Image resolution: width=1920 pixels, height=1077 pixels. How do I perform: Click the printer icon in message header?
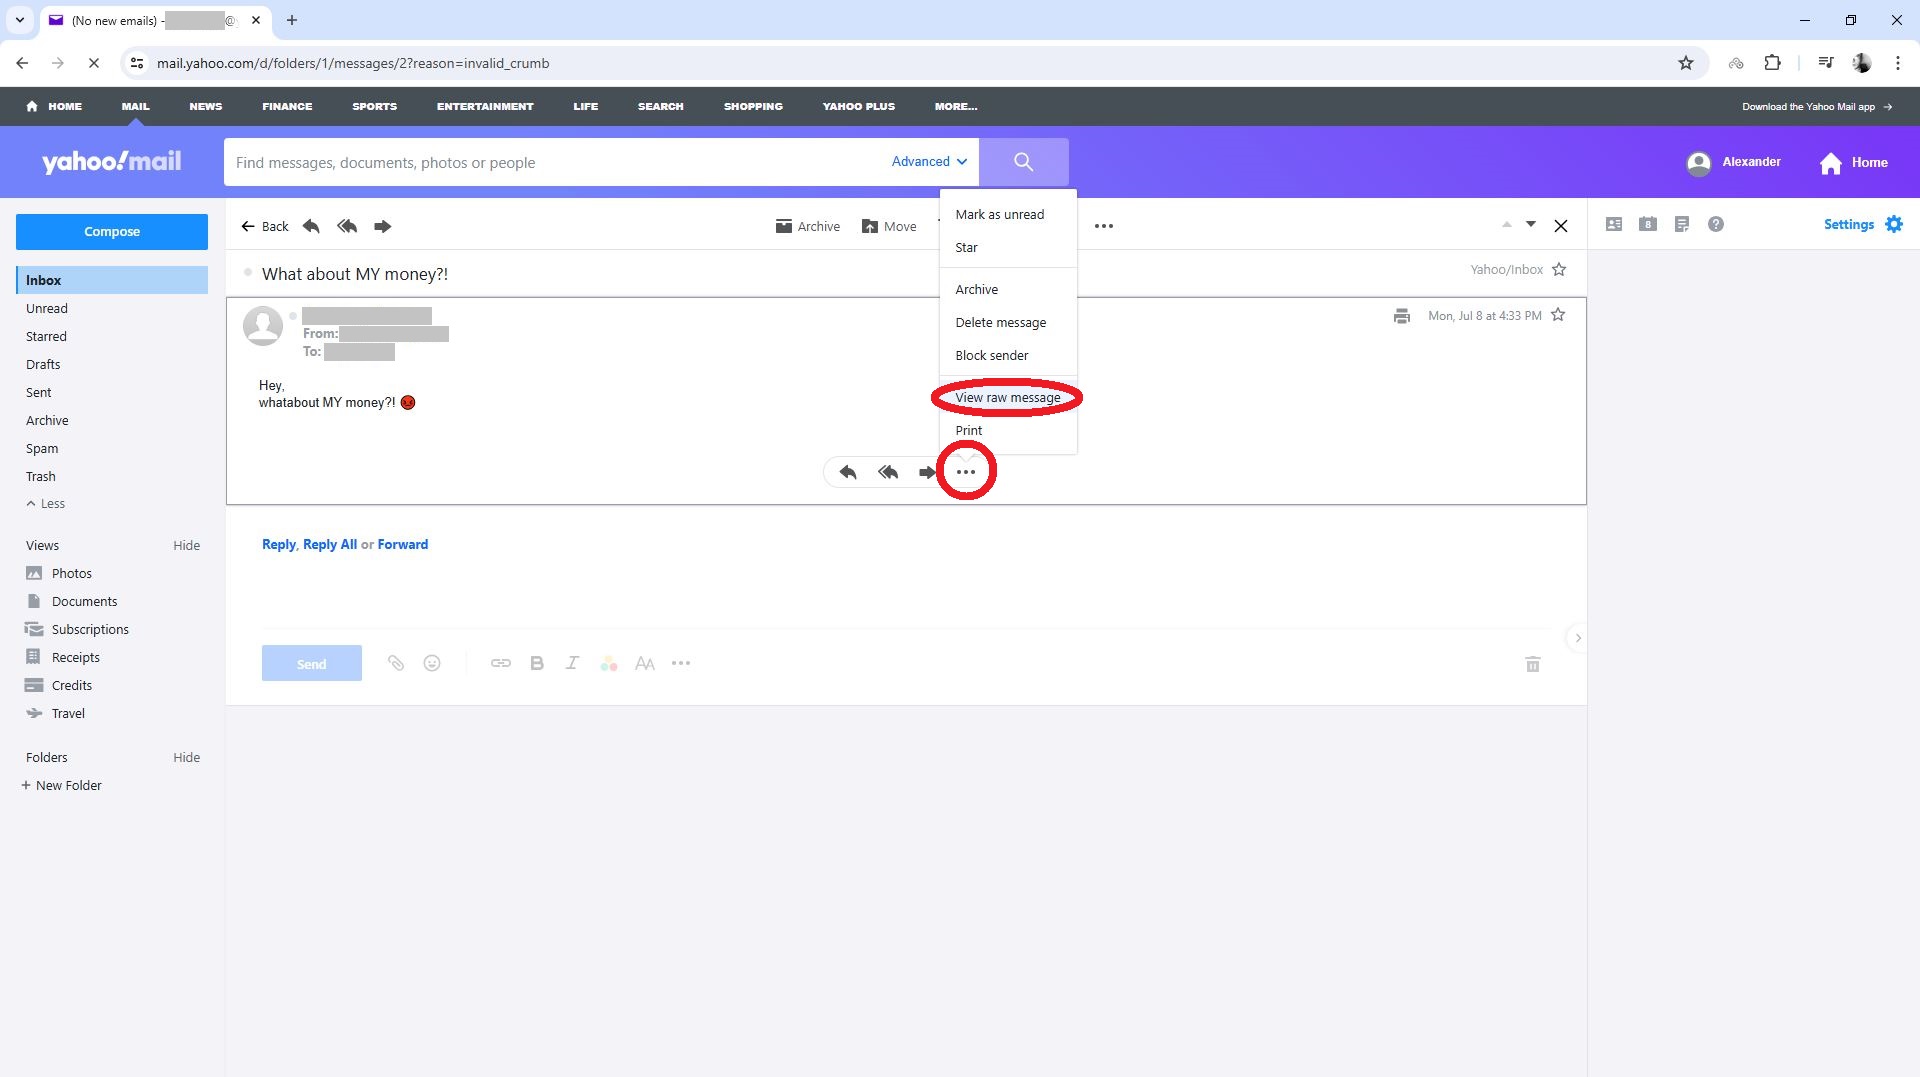[1401, 316]
